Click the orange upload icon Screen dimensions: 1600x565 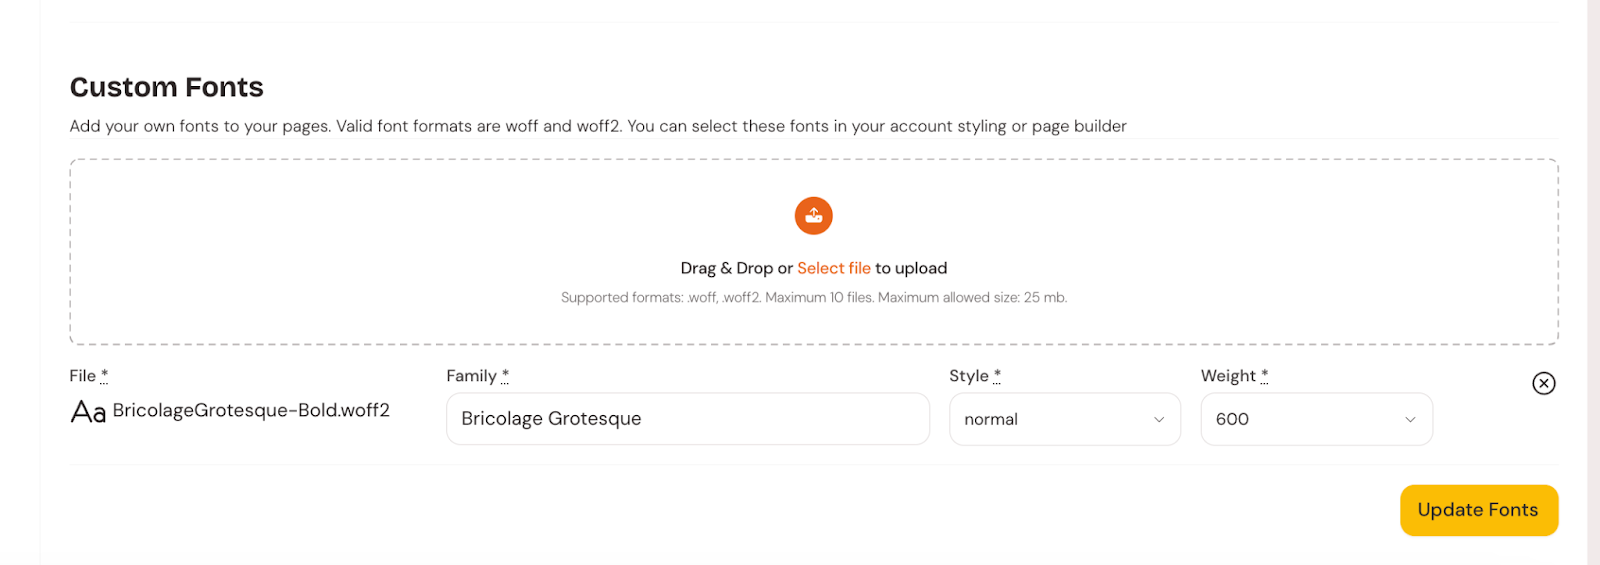click(813, 215)
